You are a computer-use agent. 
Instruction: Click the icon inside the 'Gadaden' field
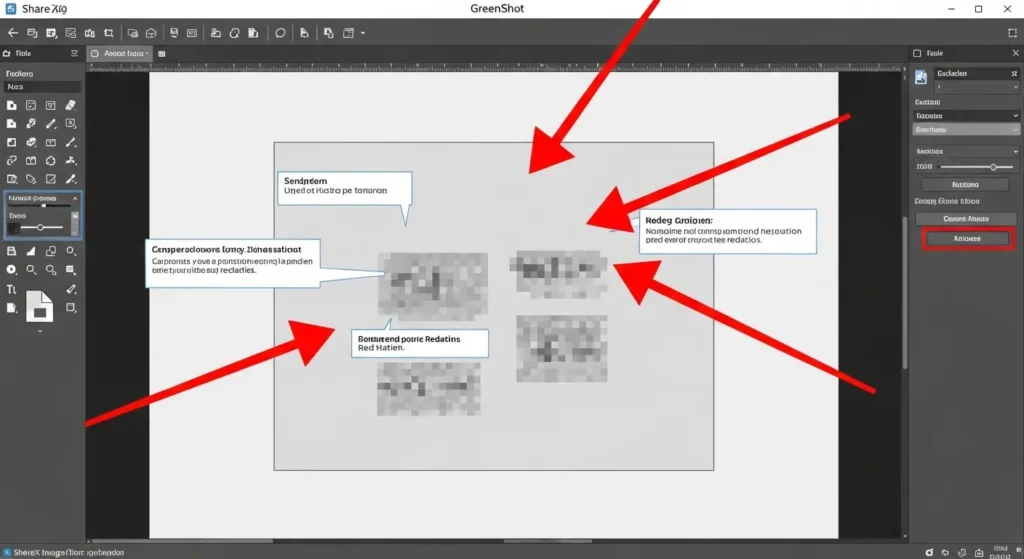click(1014, 74)
